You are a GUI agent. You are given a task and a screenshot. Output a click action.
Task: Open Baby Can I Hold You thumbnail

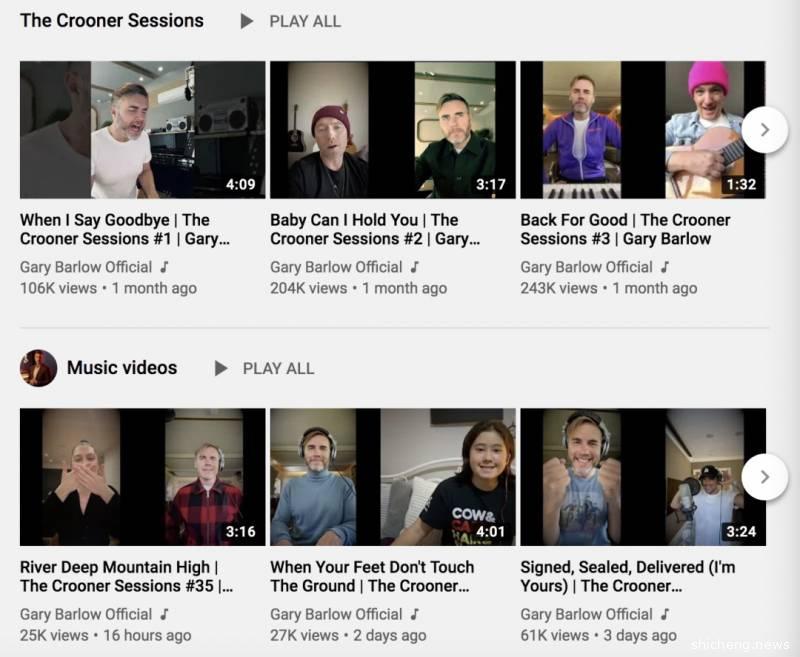pos(392,130)
